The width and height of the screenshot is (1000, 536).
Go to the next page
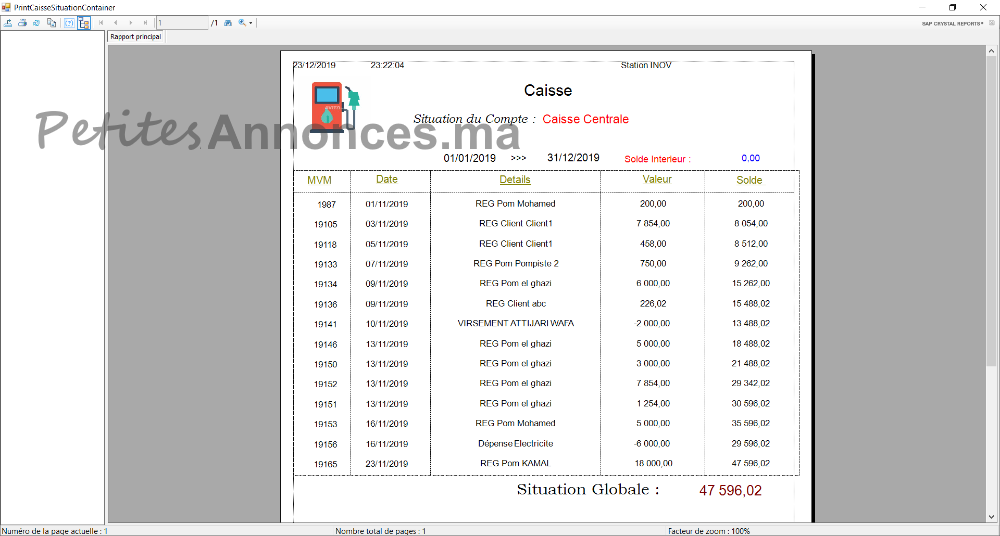(131, 23)
